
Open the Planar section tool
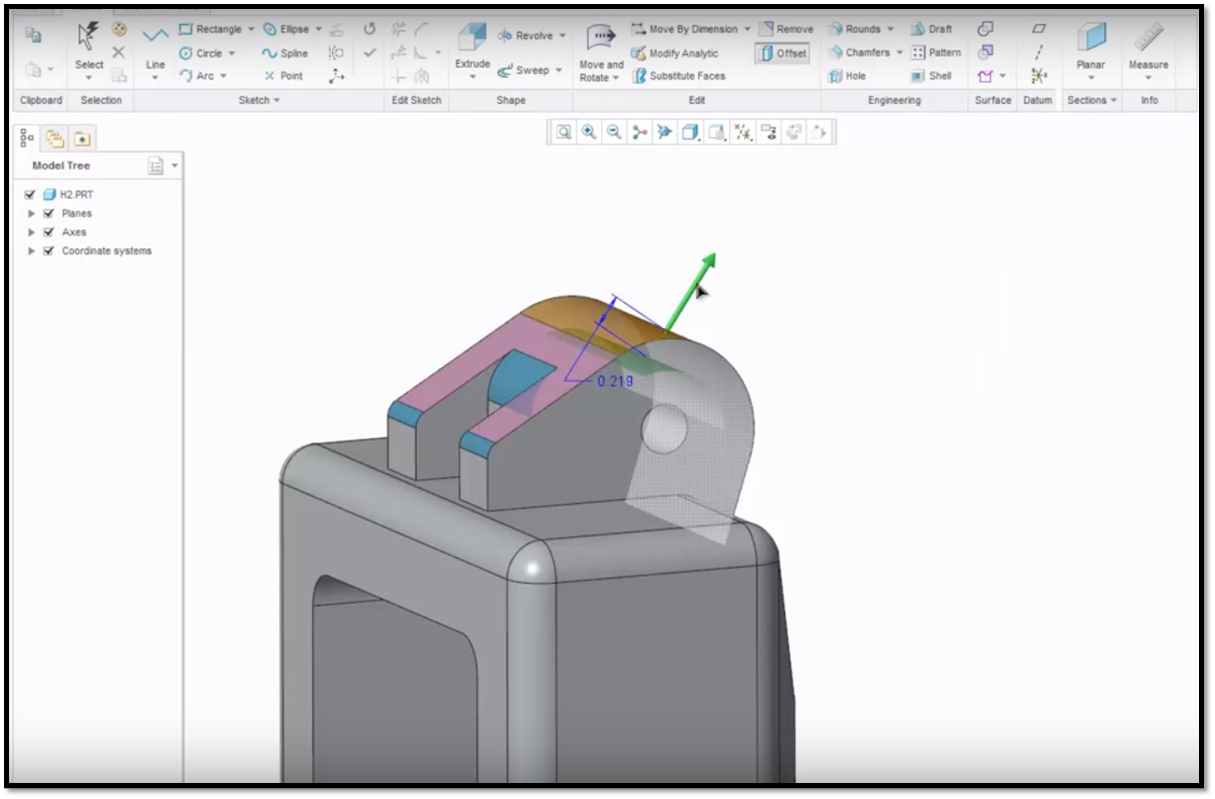[1090, 48]
